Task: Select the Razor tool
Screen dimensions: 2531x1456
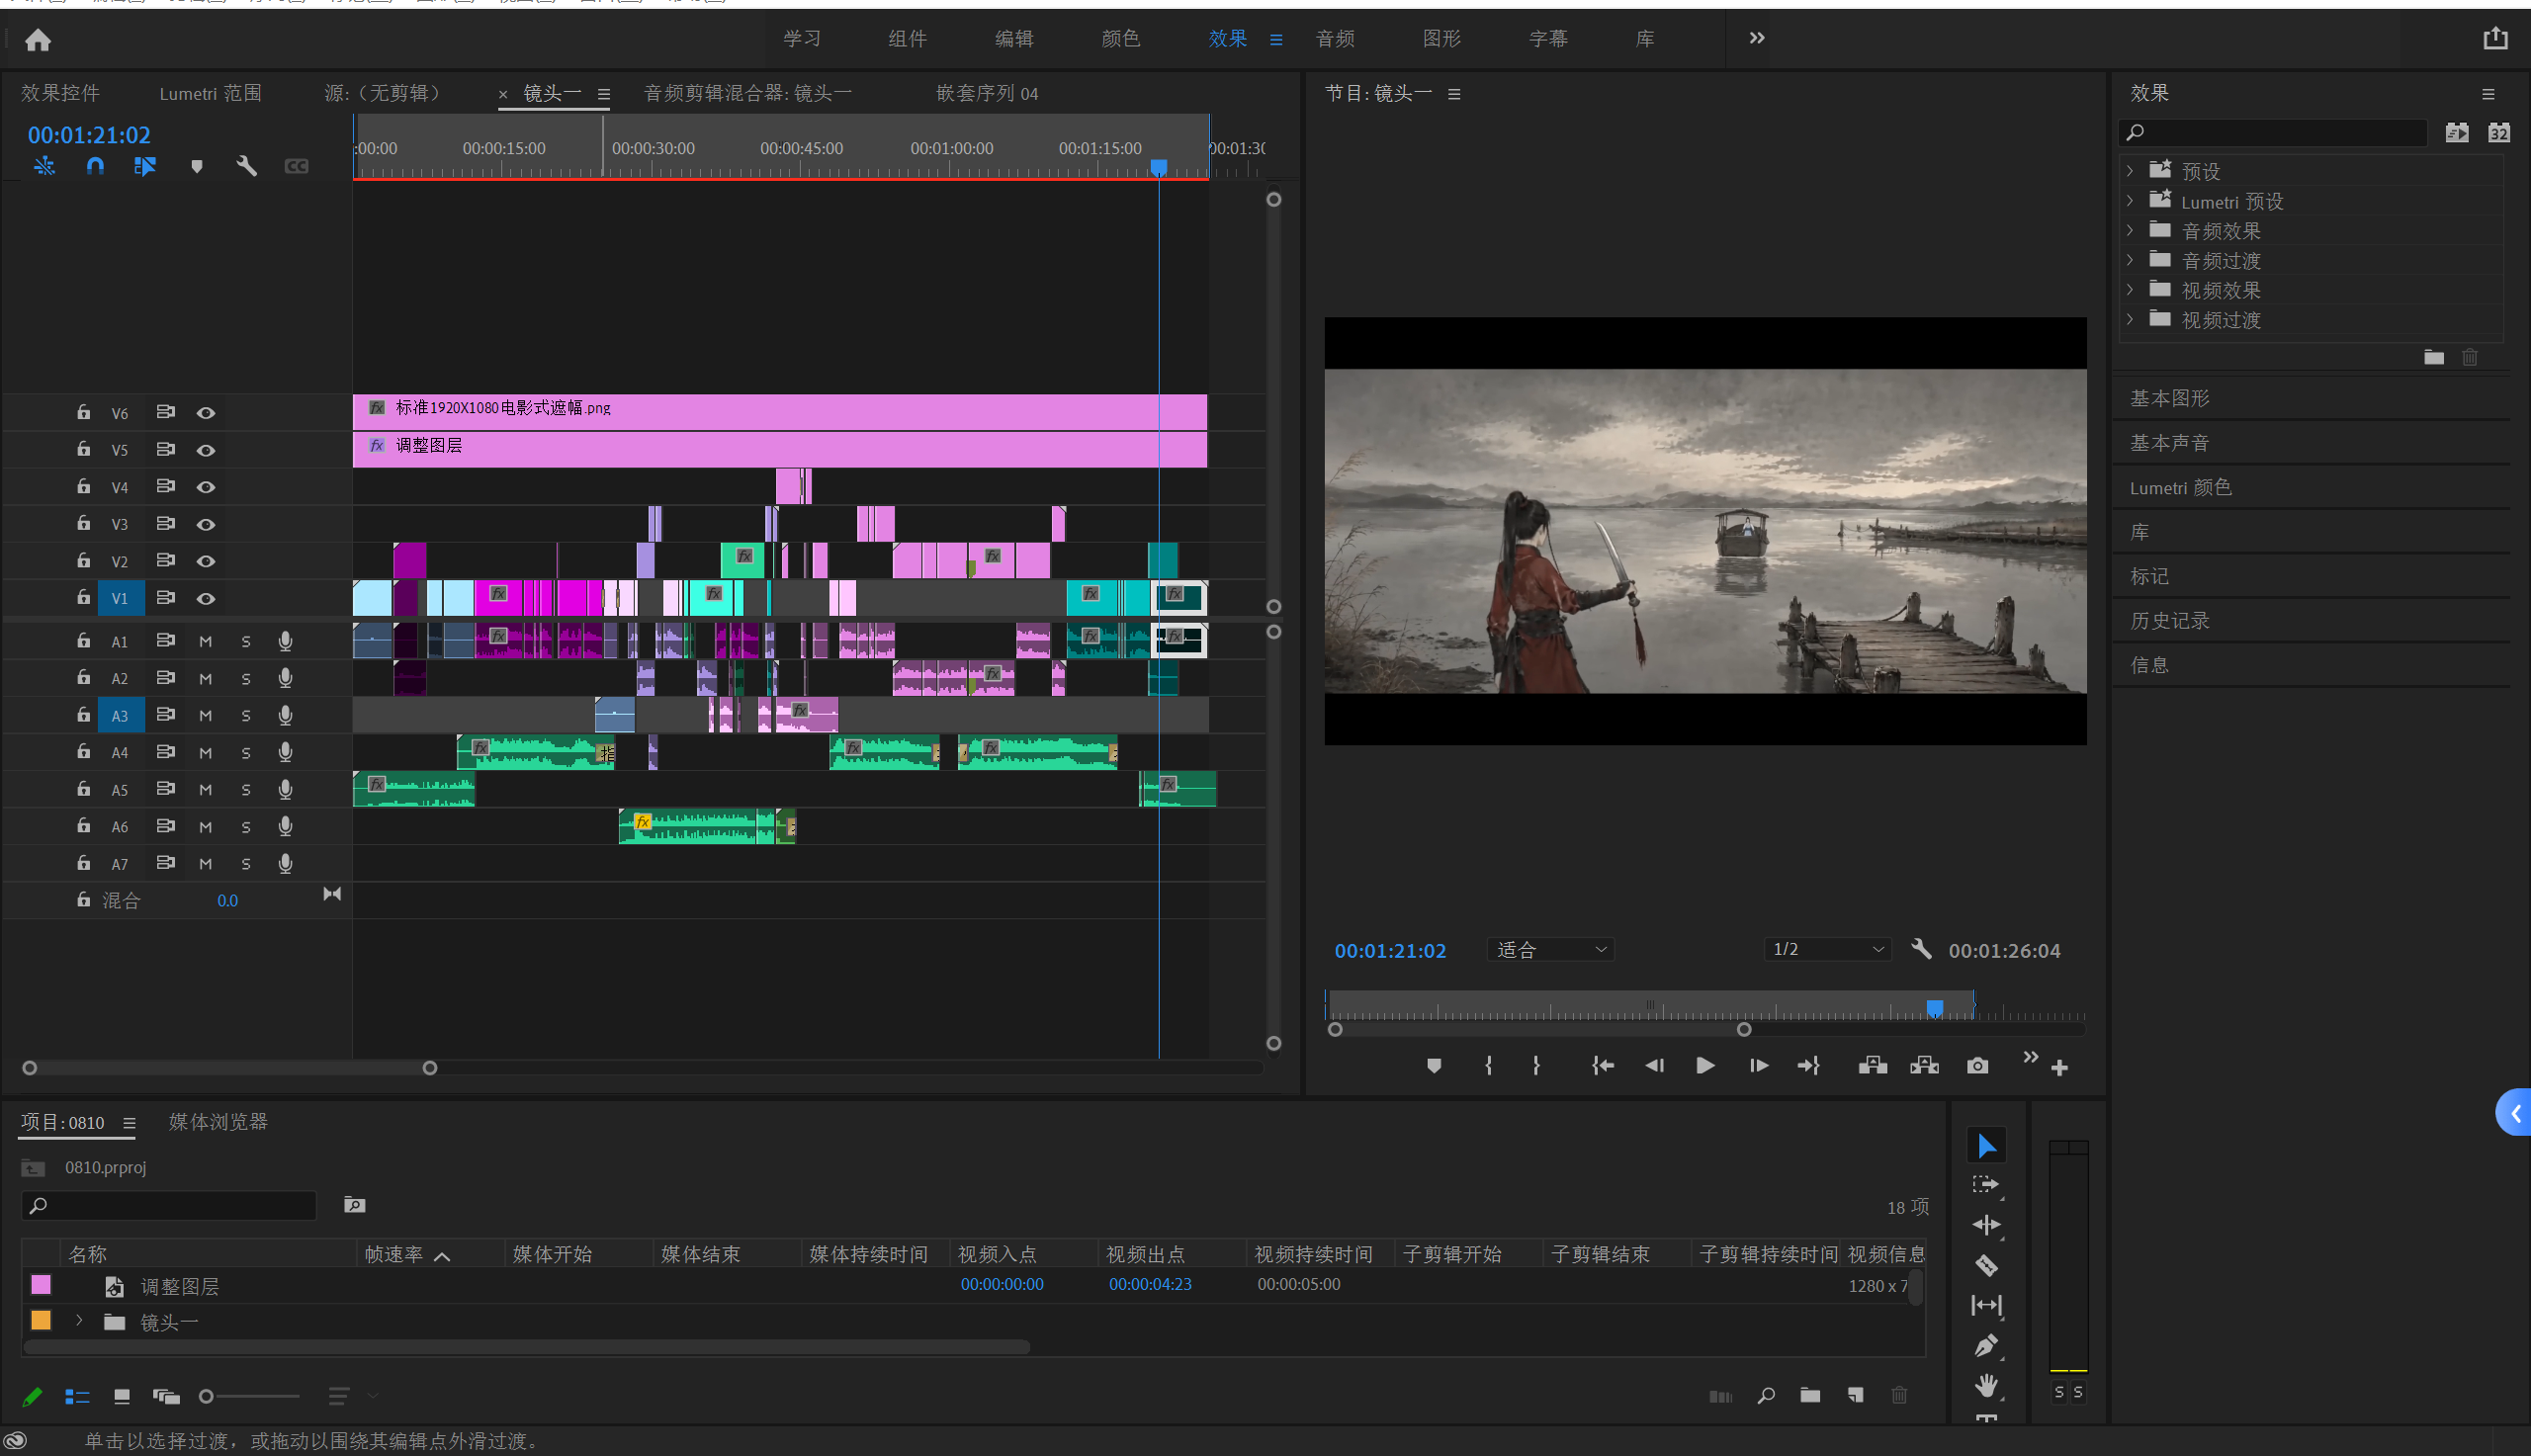Action: point(1986,1265)
